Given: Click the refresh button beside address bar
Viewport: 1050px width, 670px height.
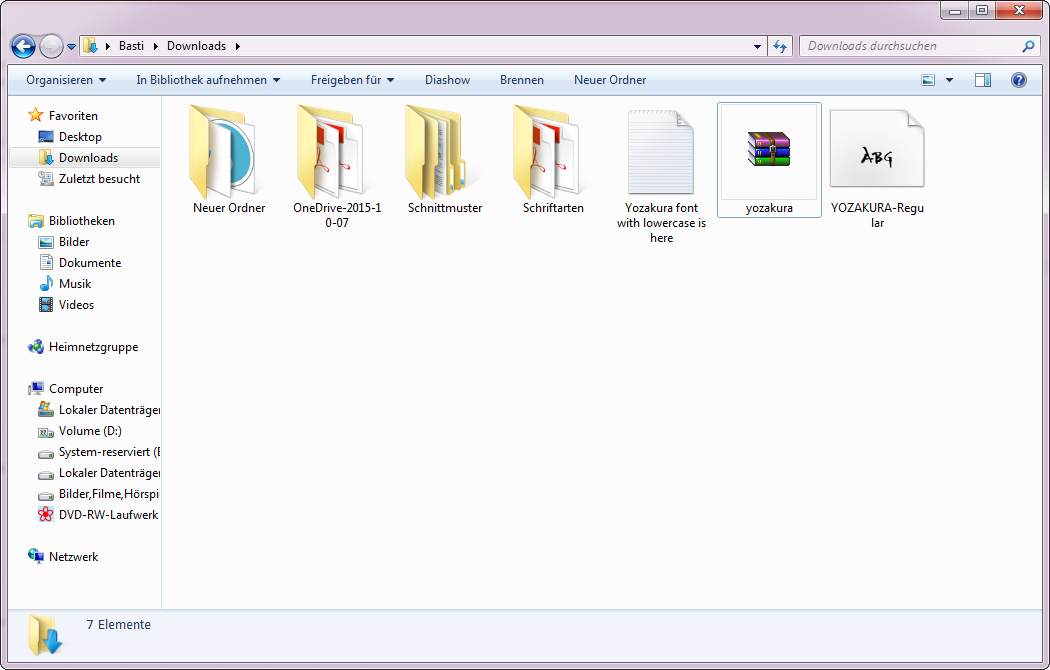Looking at the screenshot, I should (781, 46).
